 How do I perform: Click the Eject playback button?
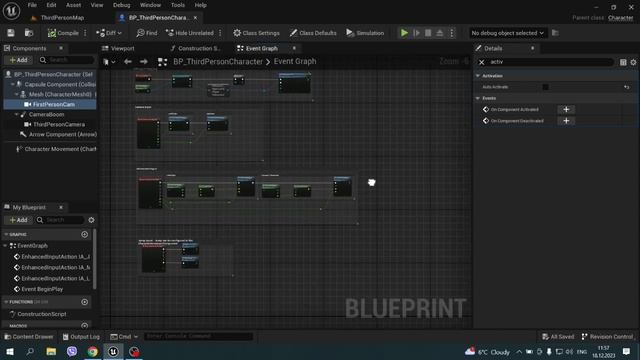click(440, 33)
